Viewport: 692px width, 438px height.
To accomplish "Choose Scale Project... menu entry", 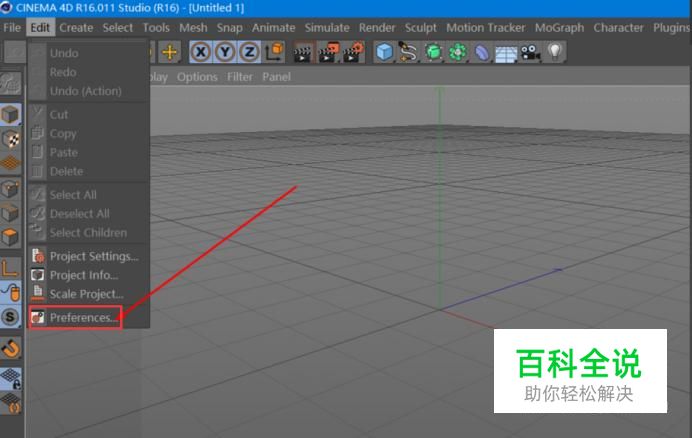I will coord(88,294).
